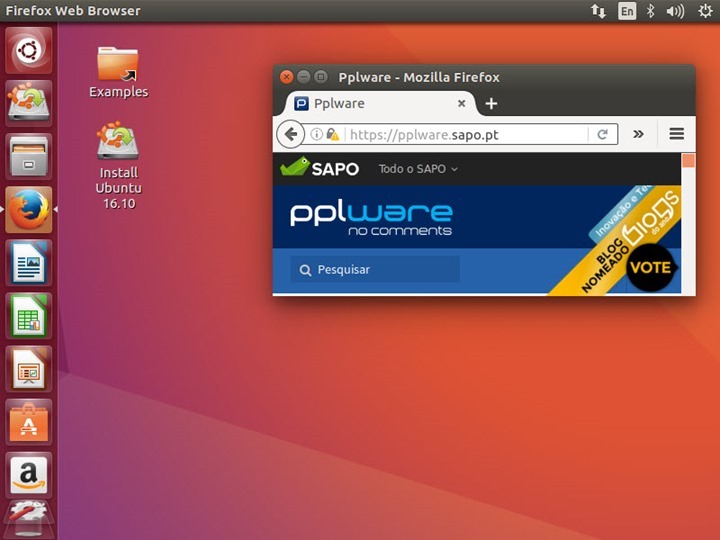The image size is (720, 540).
Task: Click the Firefox back arrow button
Action: (x=290, y=134)
